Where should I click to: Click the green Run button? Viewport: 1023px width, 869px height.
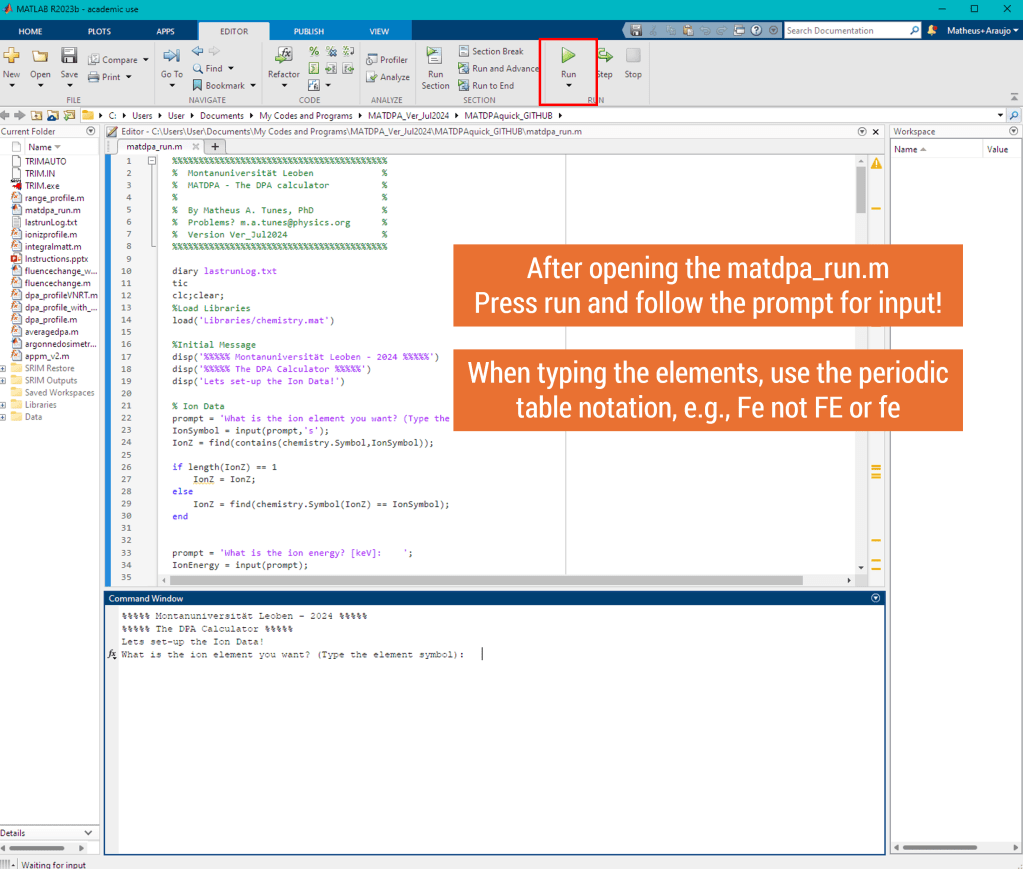568,56
